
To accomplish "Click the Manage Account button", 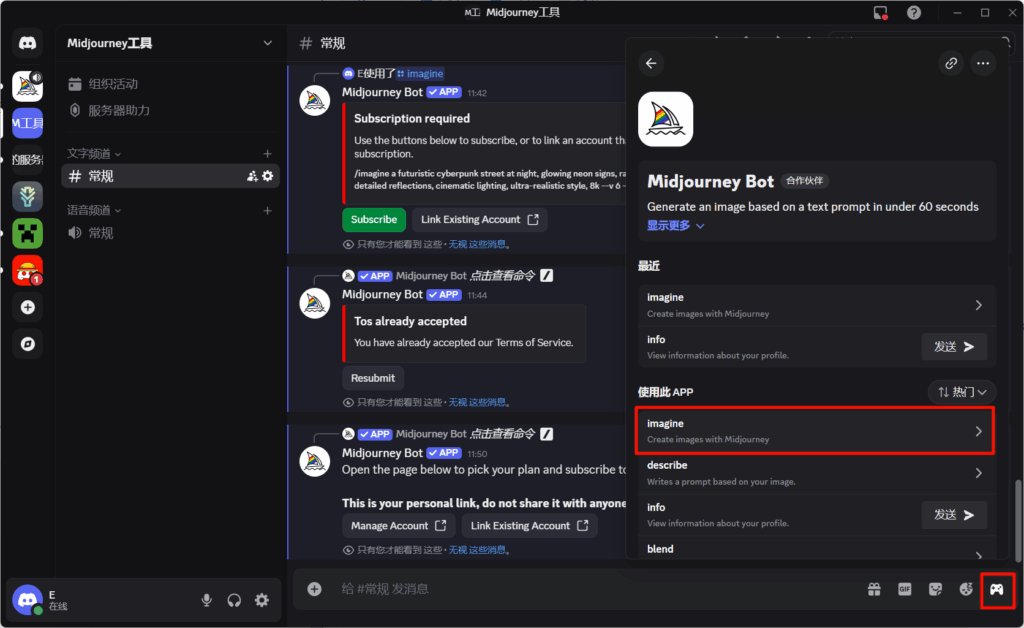I will pyautogui.click(x=398, y=526).
